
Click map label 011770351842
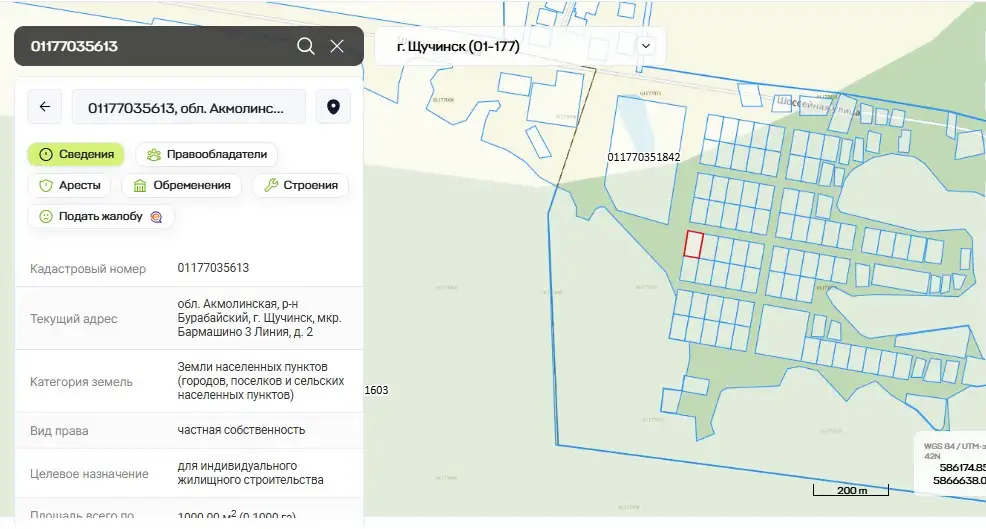pyautogui.click(x=643, y=157)
